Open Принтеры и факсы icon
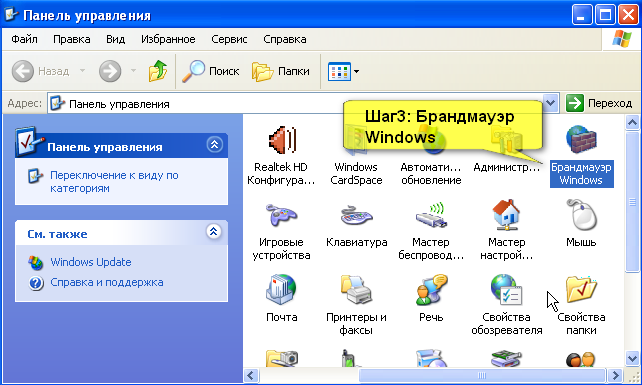The image size is (642, 385). [x=356, y=290]
